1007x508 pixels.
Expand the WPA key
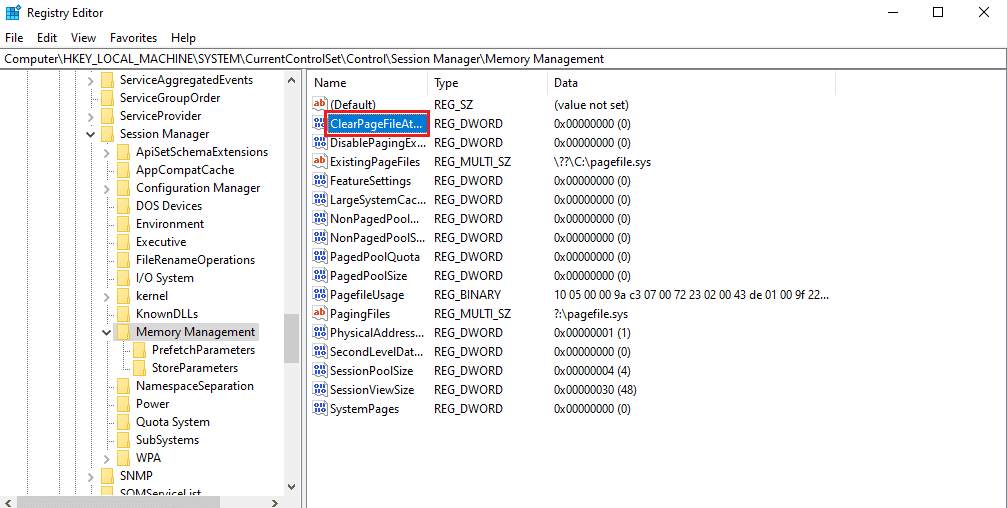tap(107, 458)
